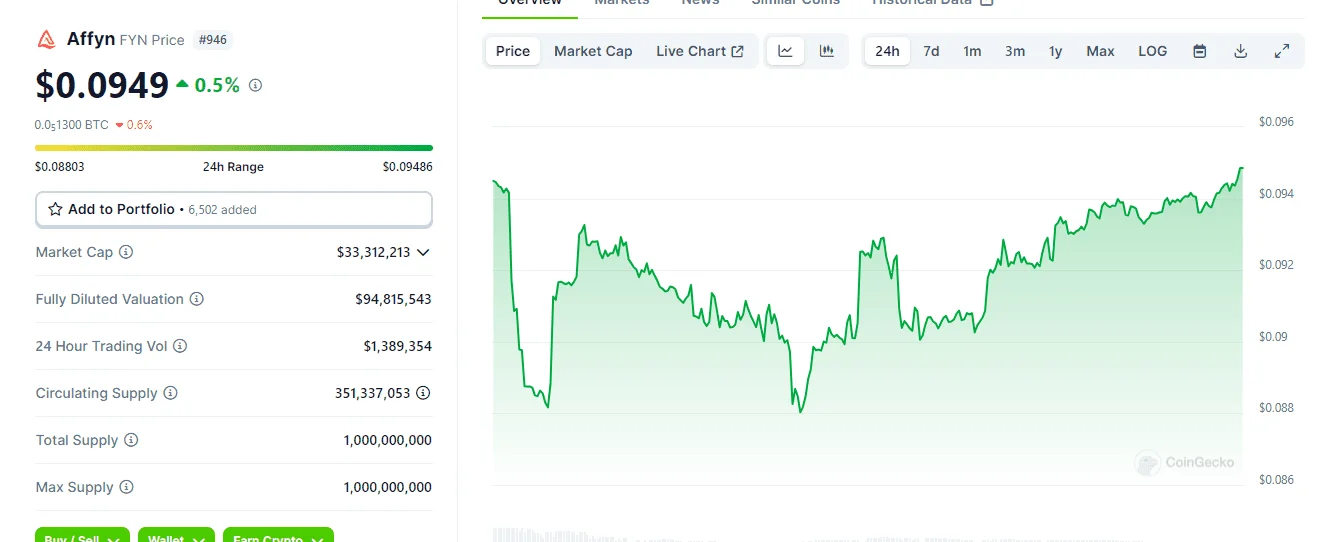Click the star icon in Add to Portfolio

pos(55,209)
